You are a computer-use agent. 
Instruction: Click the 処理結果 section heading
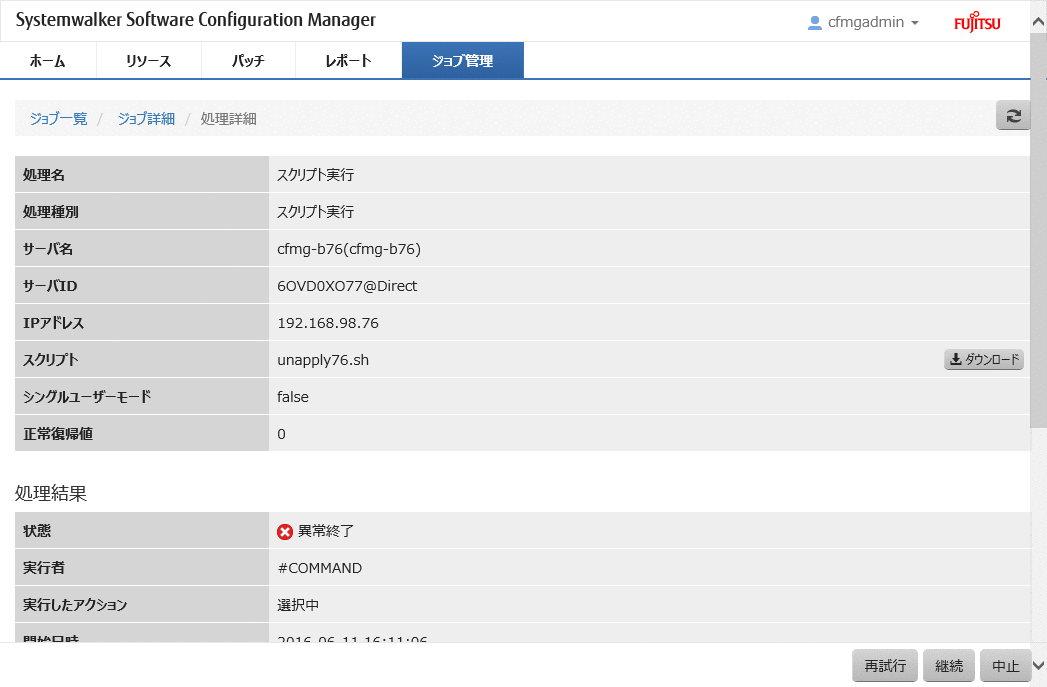click(x=51, y=493)
